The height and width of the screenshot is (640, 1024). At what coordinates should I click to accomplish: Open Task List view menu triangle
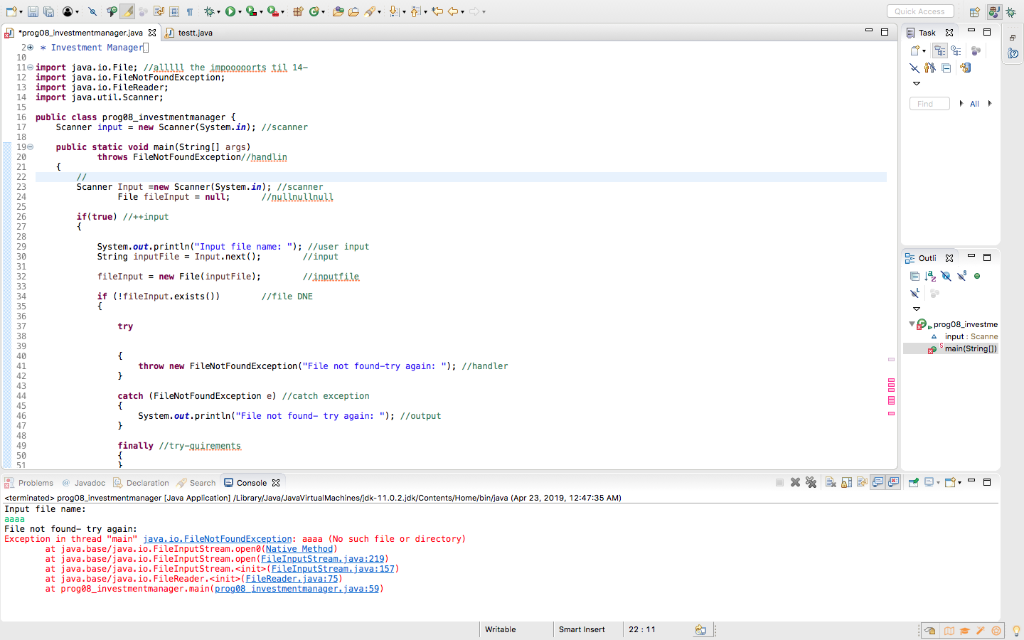tap(916, 83)
